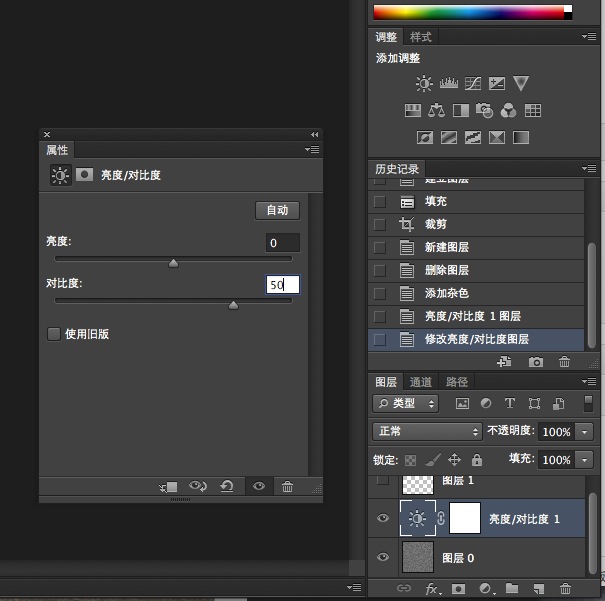Open the 正常 blend mode dropdown
This screenshot has width=605, height=601.
click(426, 432)
